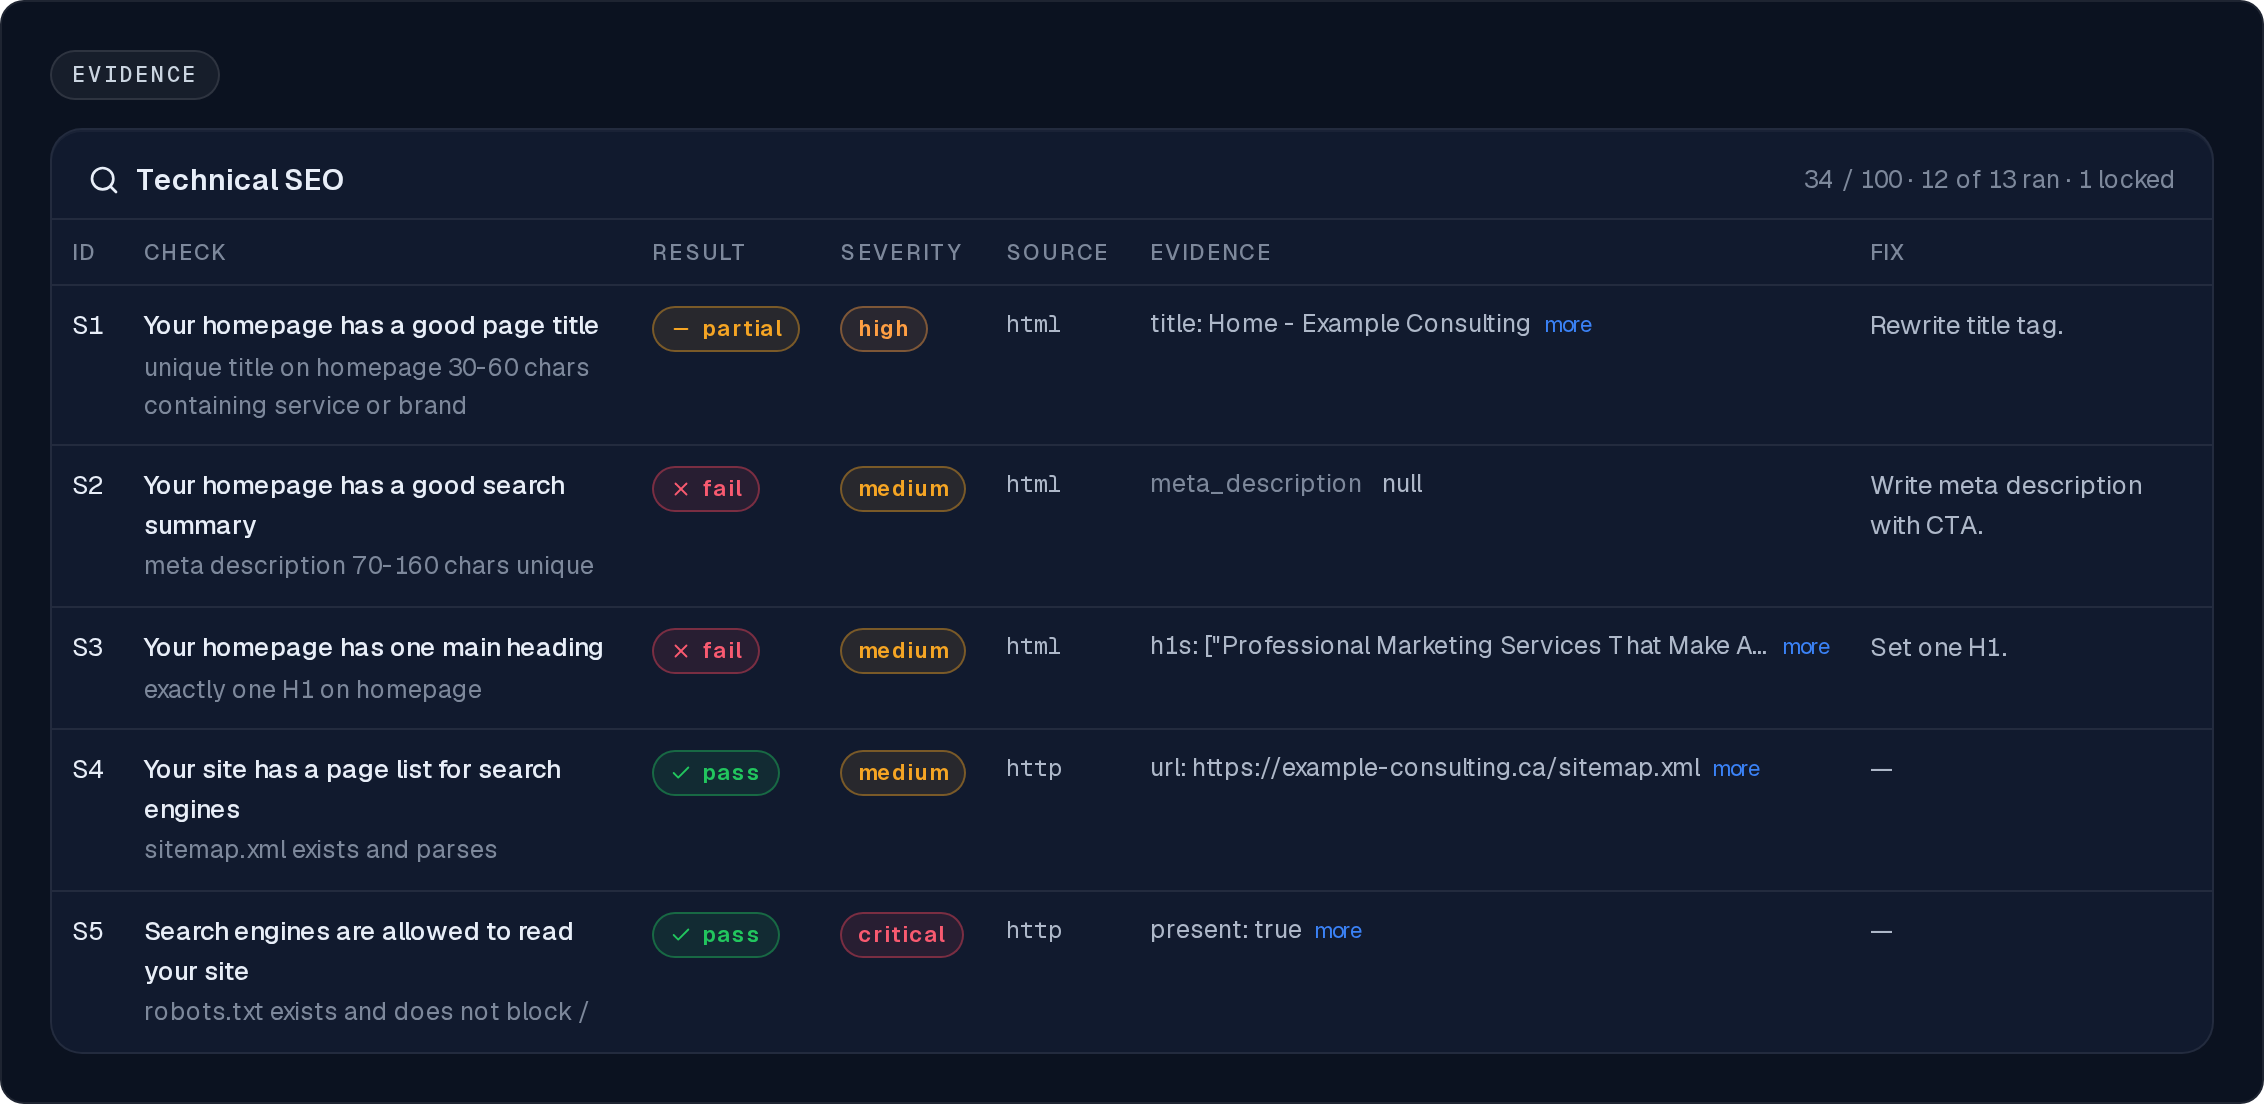2264x1104 pixels.
Task: Click the X icon in S3 fail badge
Action: [x=681, y=651]
